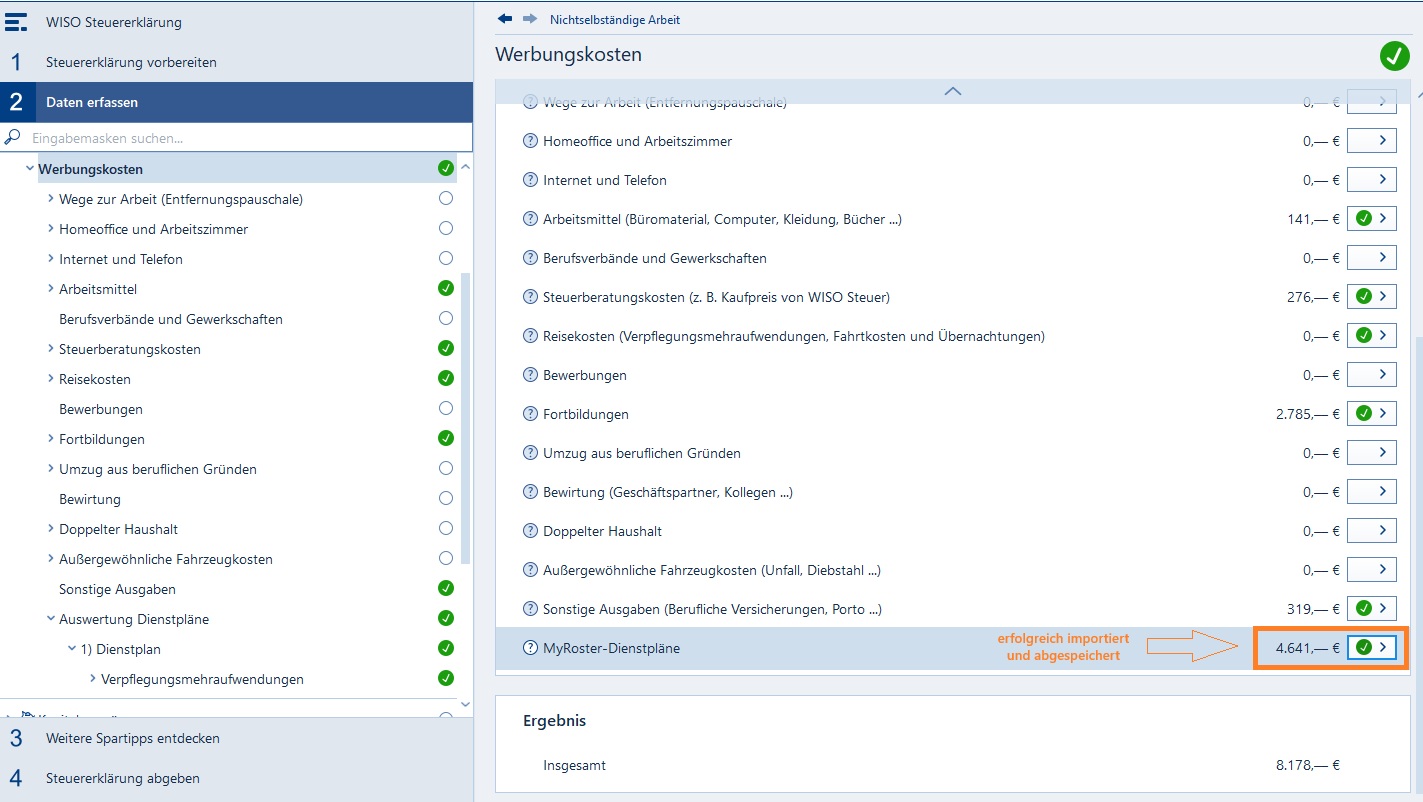Viewport: 1423px width, 802px height.
Task: Click empty status circle of Umzug aus beruflichen Gründen
Action: click(446, 468)
